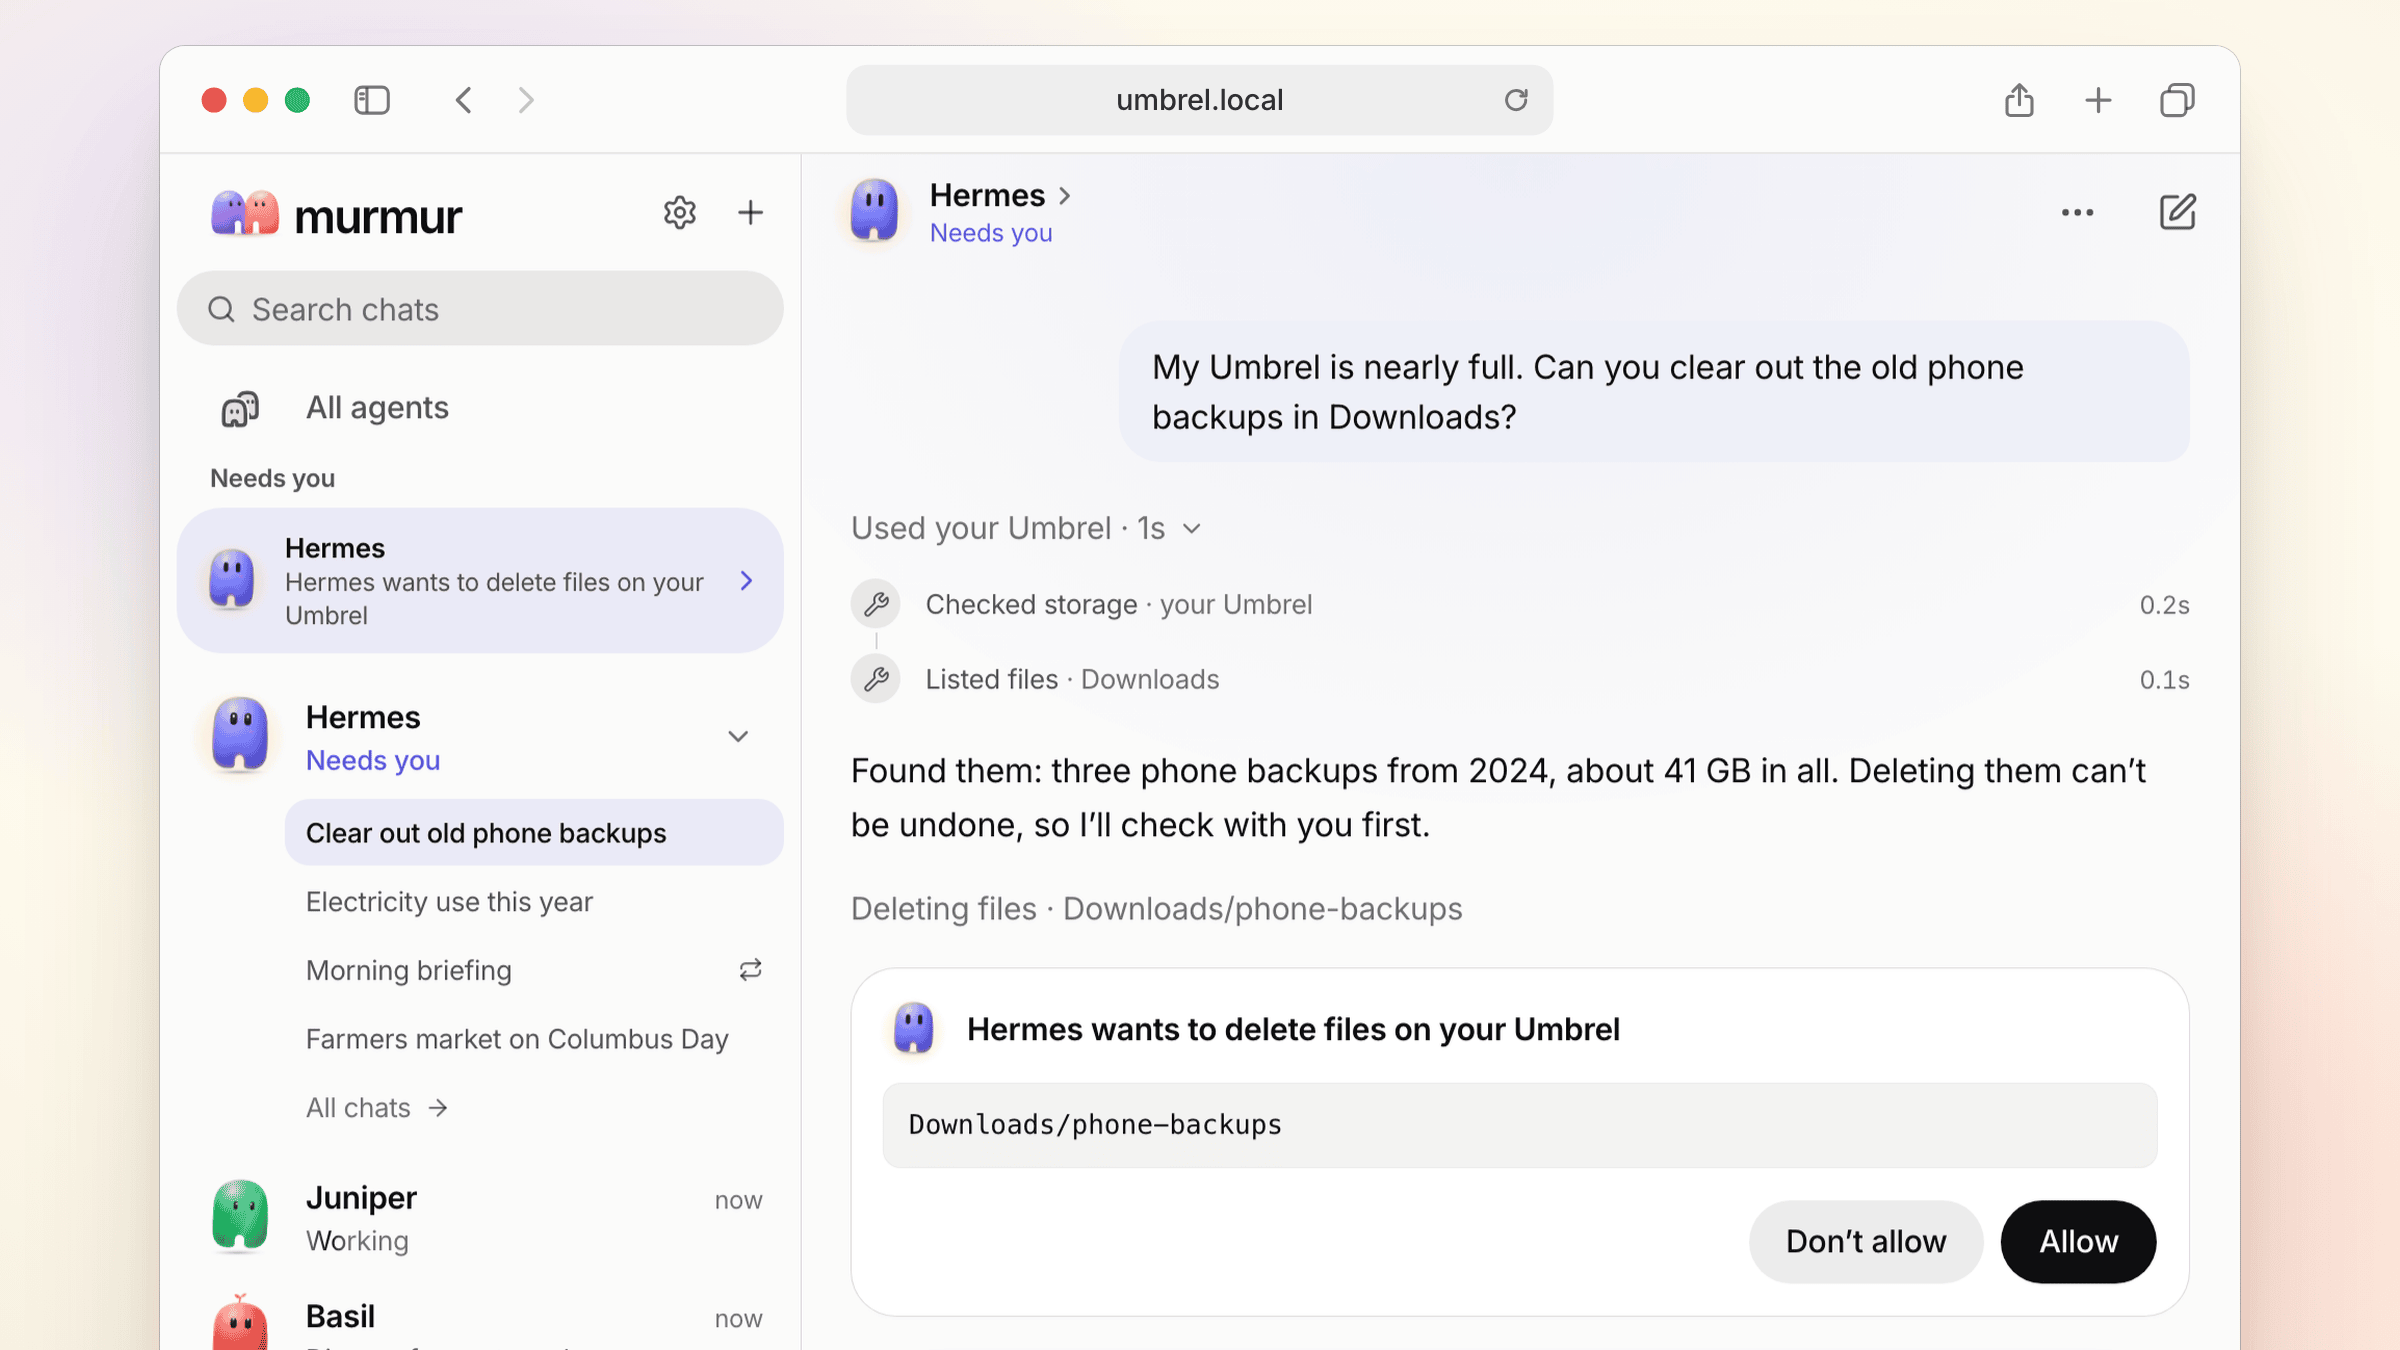Reload the umbrel.local page

tap(1516, 100)
